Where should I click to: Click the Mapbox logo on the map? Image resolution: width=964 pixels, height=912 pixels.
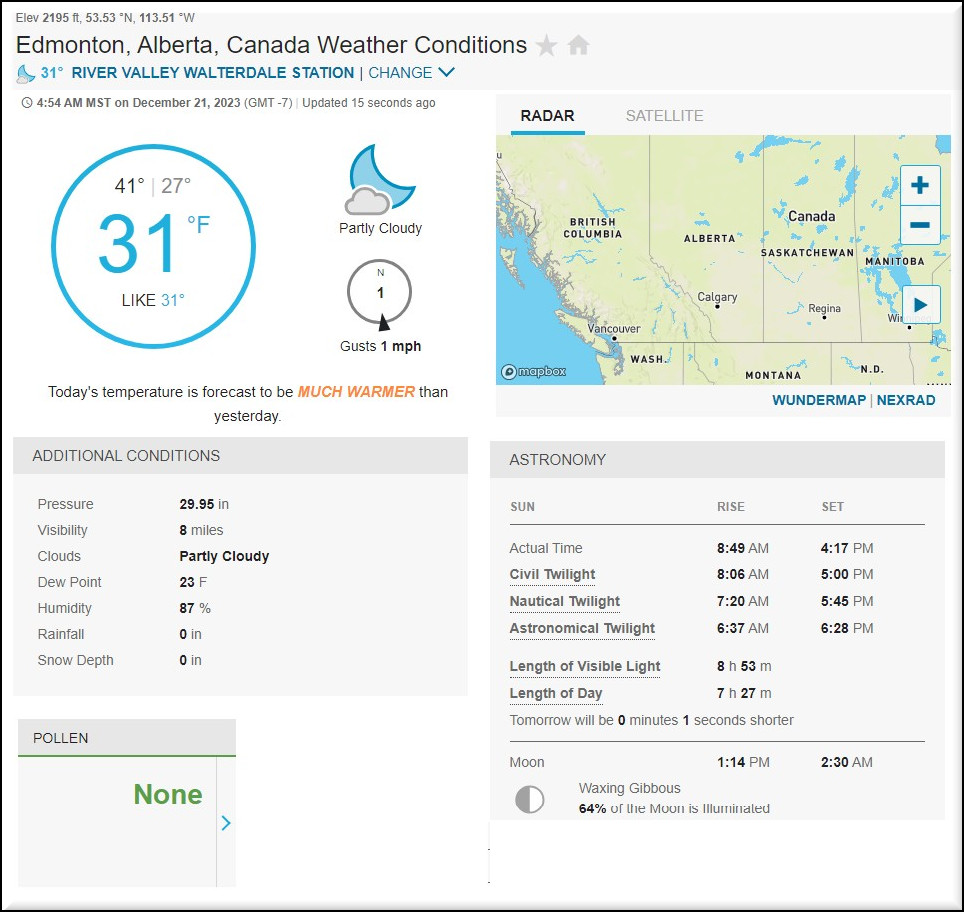(534, 372)
